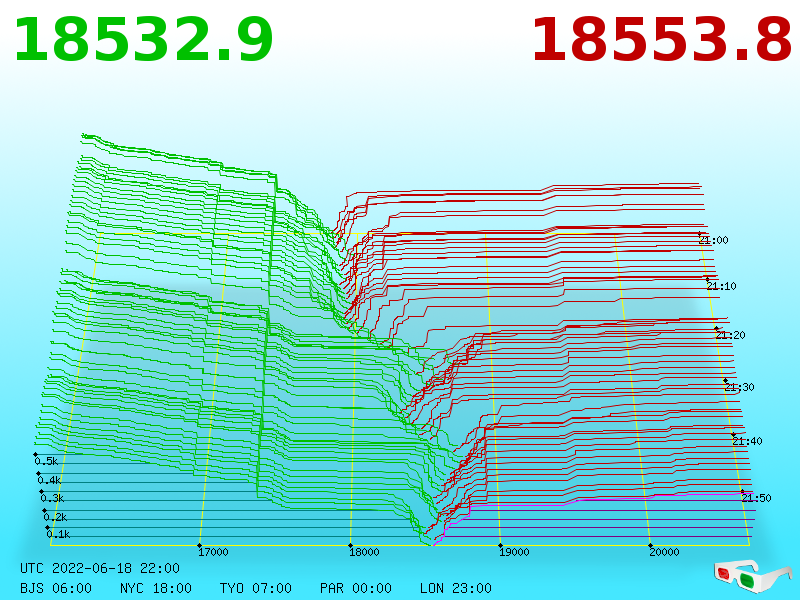Click the 0.3k volume axis label
800x600 pixels.
53,498
